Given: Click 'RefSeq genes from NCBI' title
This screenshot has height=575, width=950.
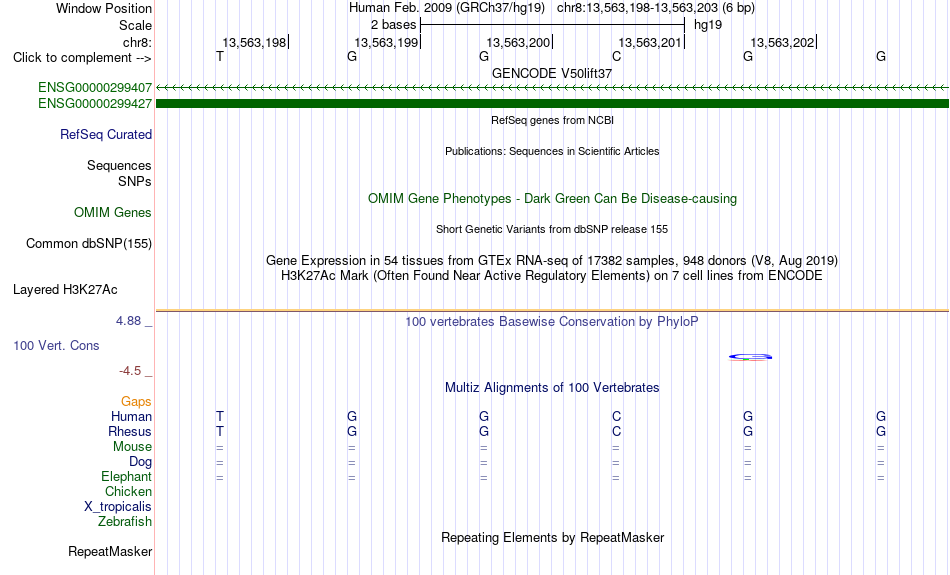Looking at the screenshot, I should [x=552, y=120].
